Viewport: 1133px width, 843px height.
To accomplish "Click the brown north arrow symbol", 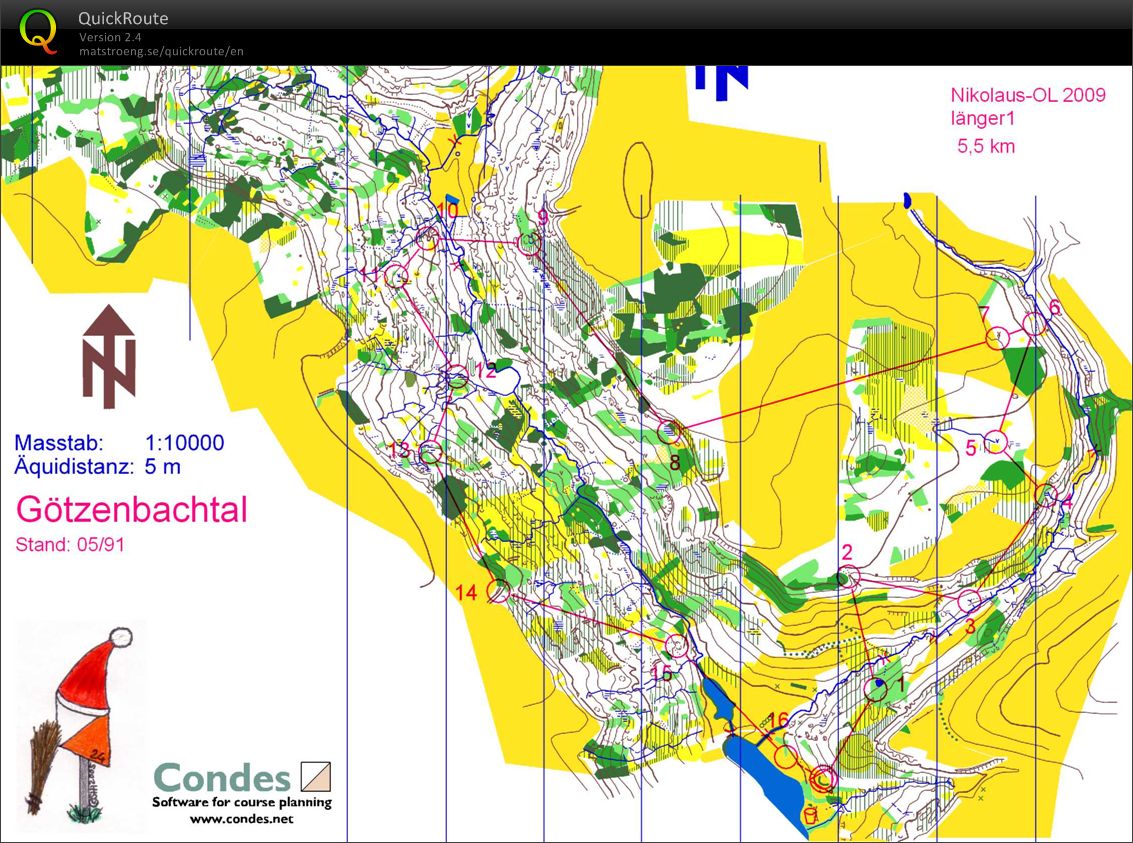I will point(109,357).
